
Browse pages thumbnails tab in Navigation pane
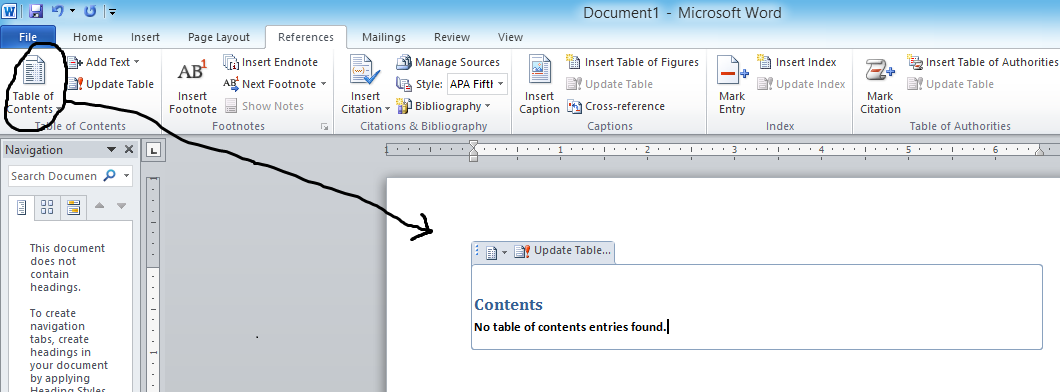pyautogui.click(x=47, y=207)
